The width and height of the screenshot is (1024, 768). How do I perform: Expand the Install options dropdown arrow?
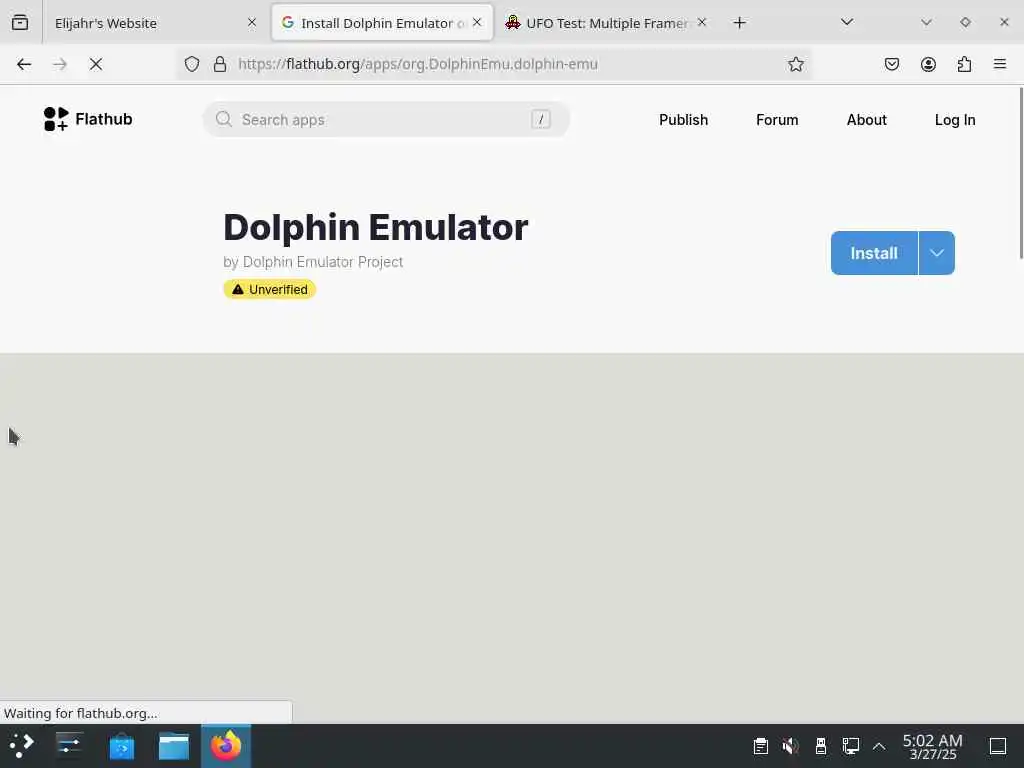tap(936, 253)
